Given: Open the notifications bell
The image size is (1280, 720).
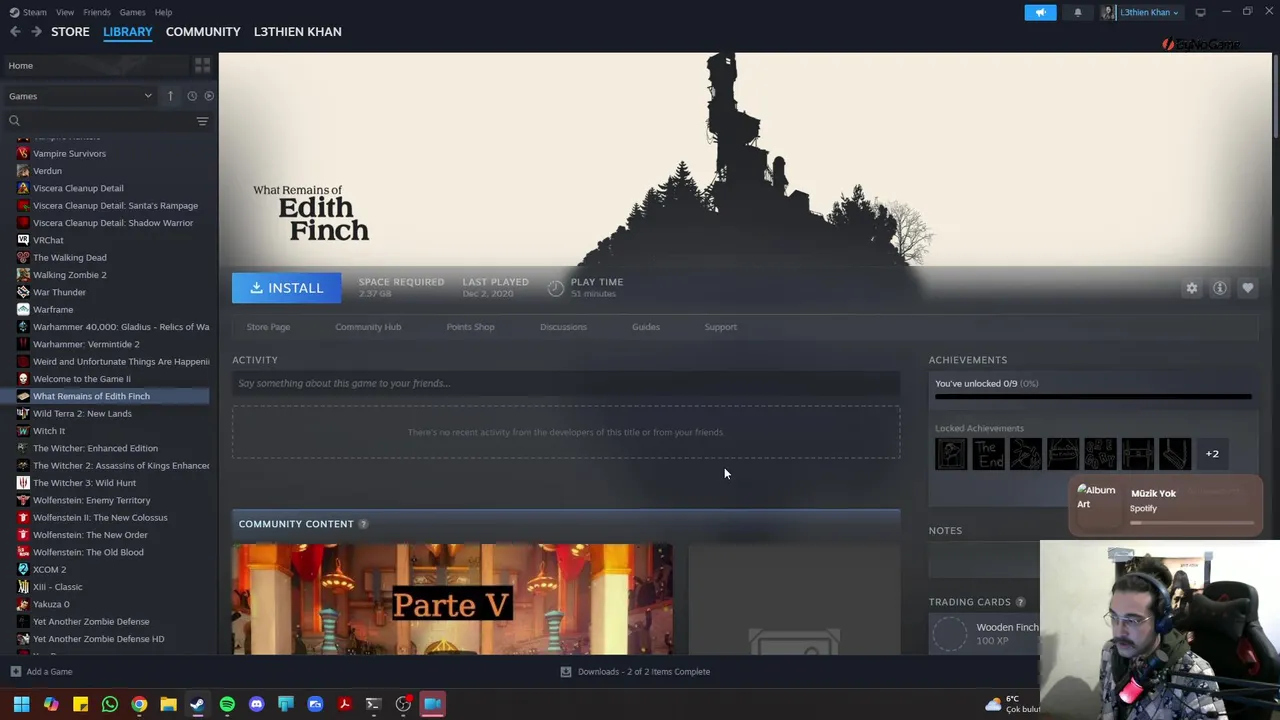Looking at the screenshot, I should (1077, 12).
